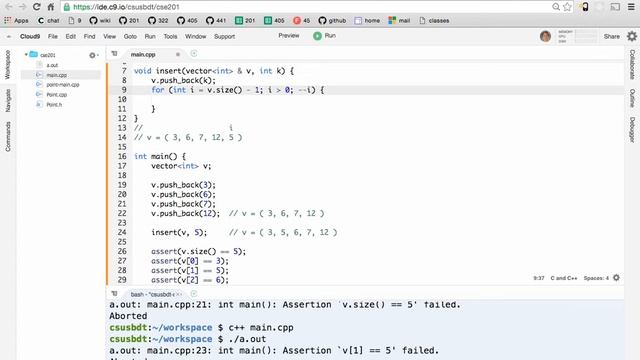Open the github bookmark

[332, 20]
